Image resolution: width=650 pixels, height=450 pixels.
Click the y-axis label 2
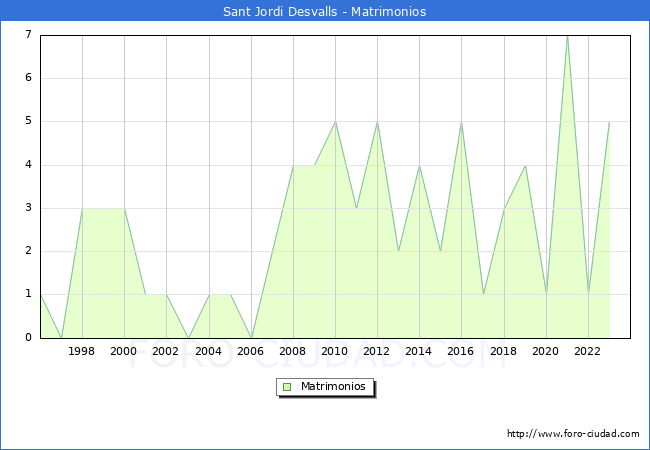click(28, 251)
